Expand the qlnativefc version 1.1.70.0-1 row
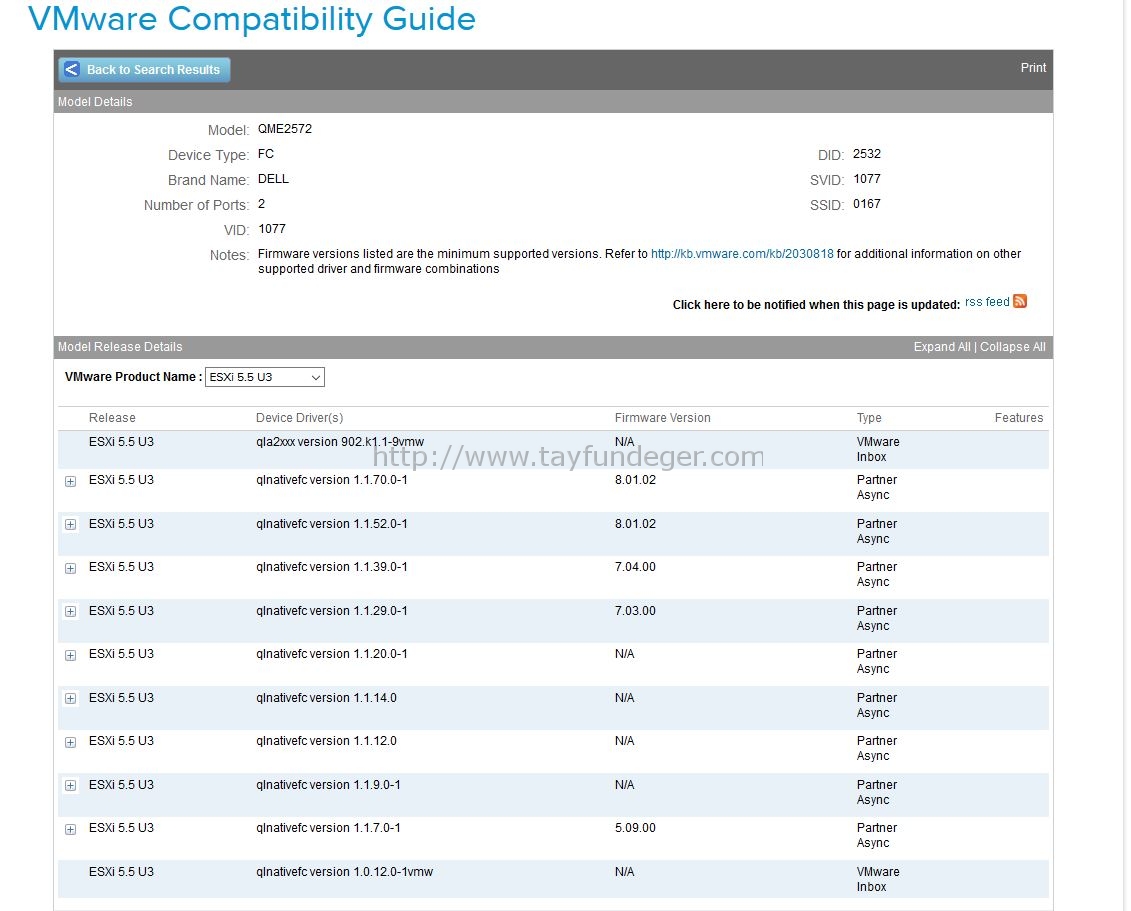1131x911 pixels. tap(70, 481)
